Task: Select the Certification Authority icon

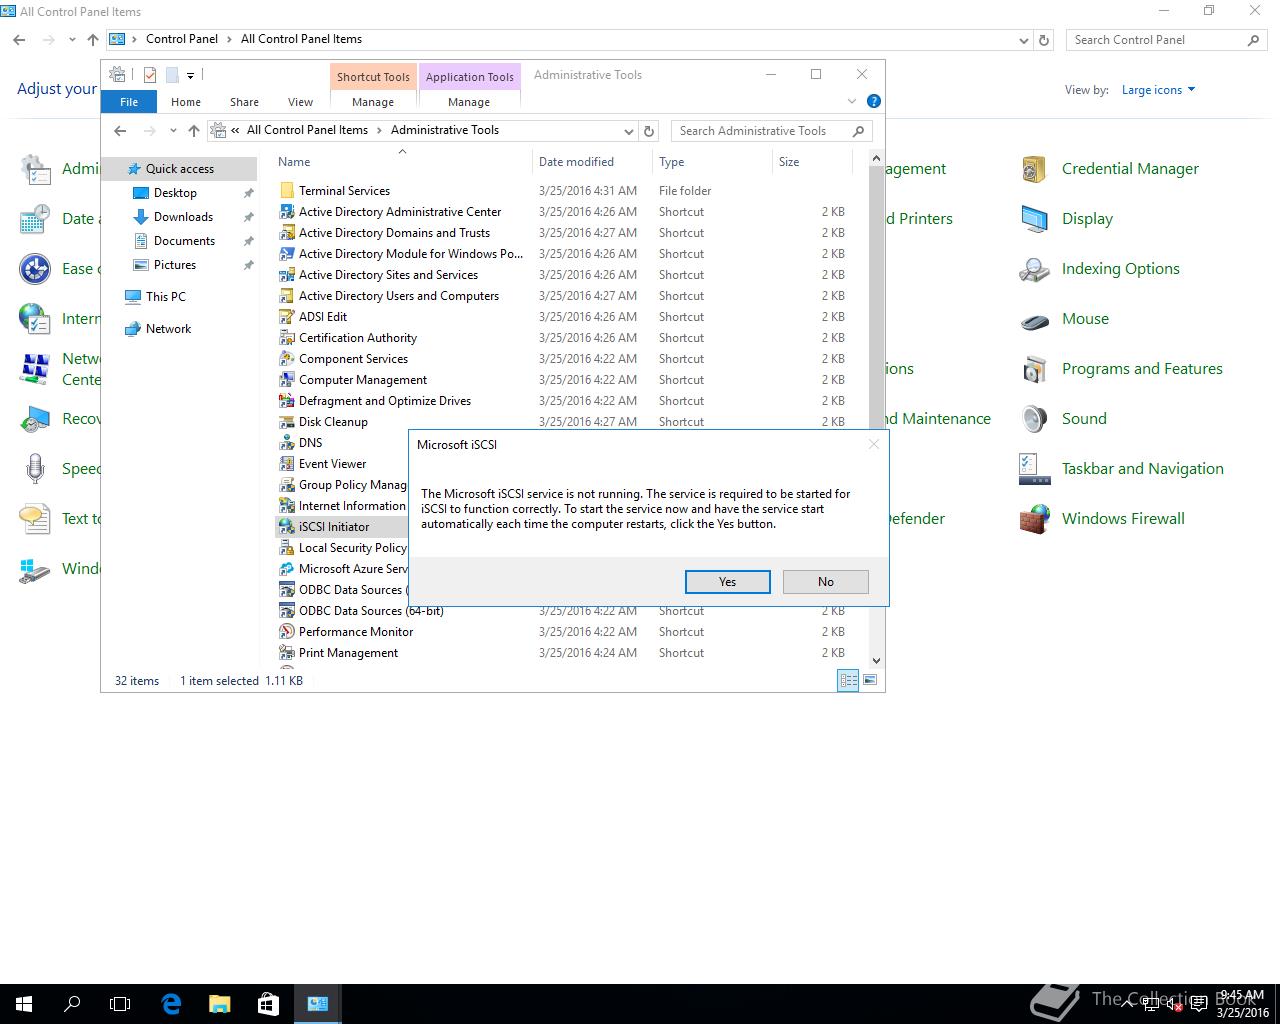Action: (x=287, y=338)
